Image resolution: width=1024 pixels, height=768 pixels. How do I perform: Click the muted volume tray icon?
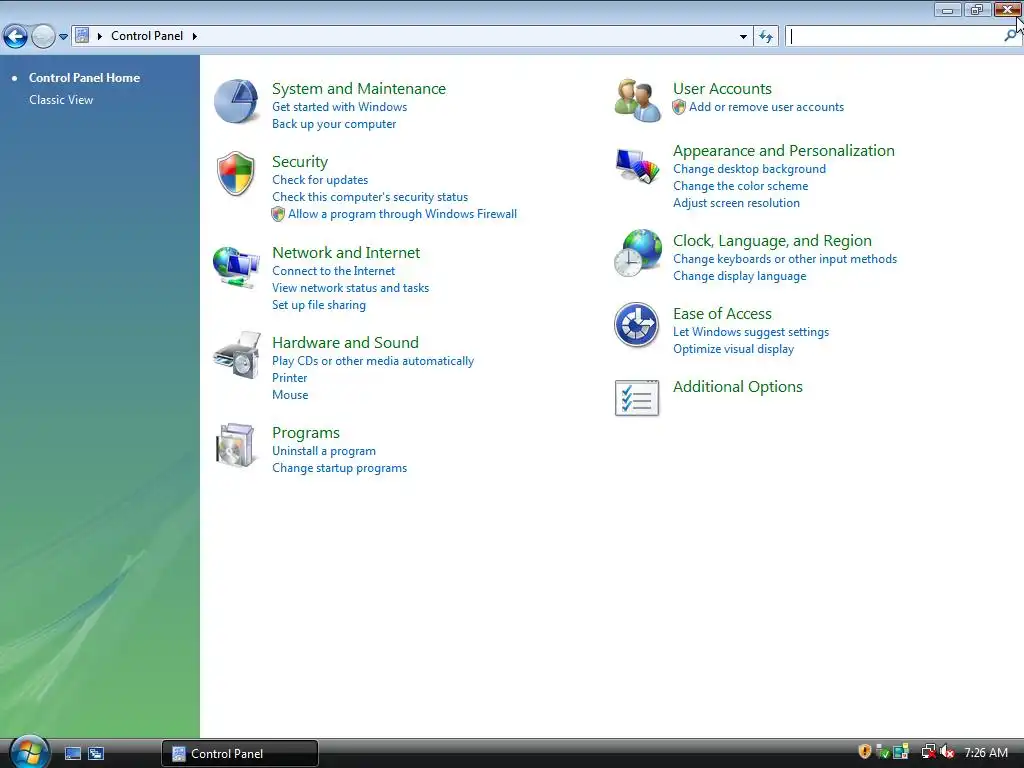tap(947, 752)
